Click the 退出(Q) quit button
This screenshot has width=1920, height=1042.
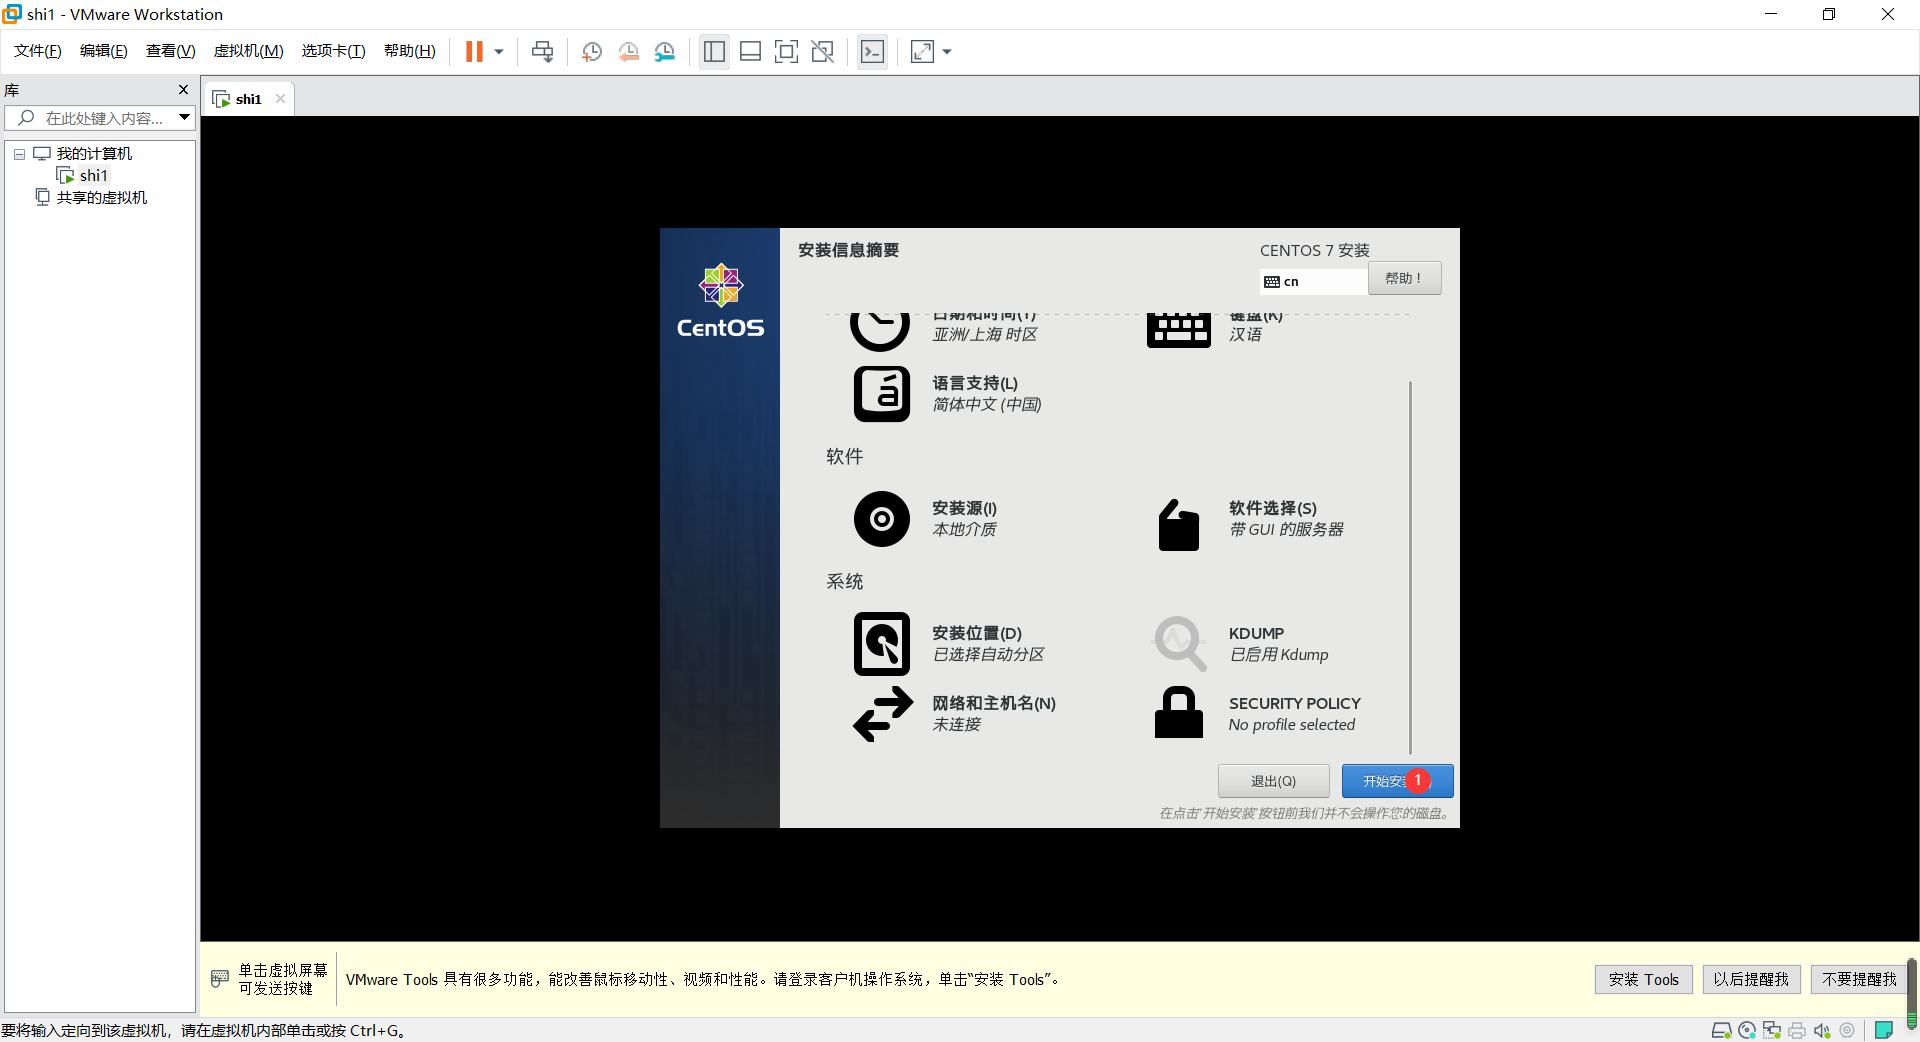[1273, 781]
